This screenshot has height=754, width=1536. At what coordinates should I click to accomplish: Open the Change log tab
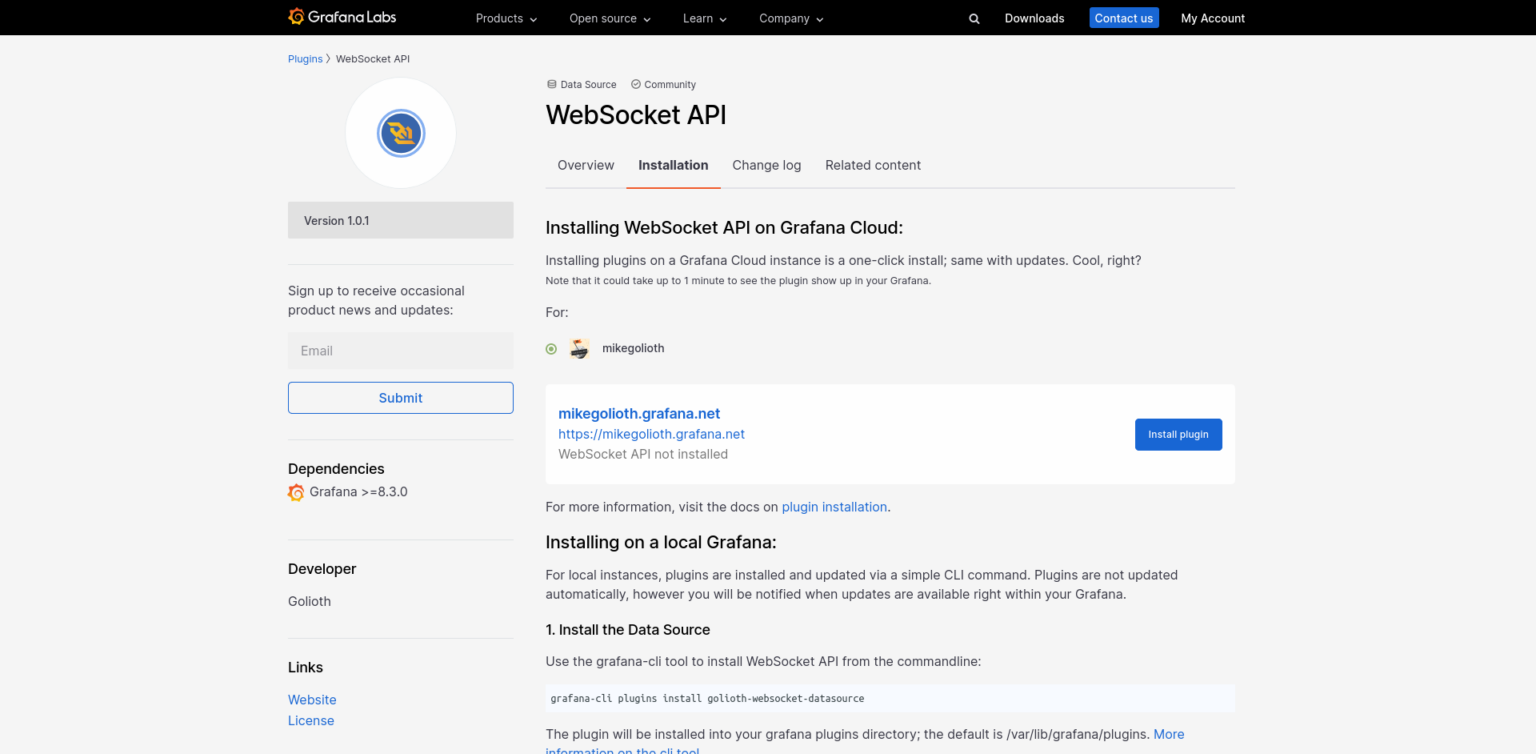766,165
